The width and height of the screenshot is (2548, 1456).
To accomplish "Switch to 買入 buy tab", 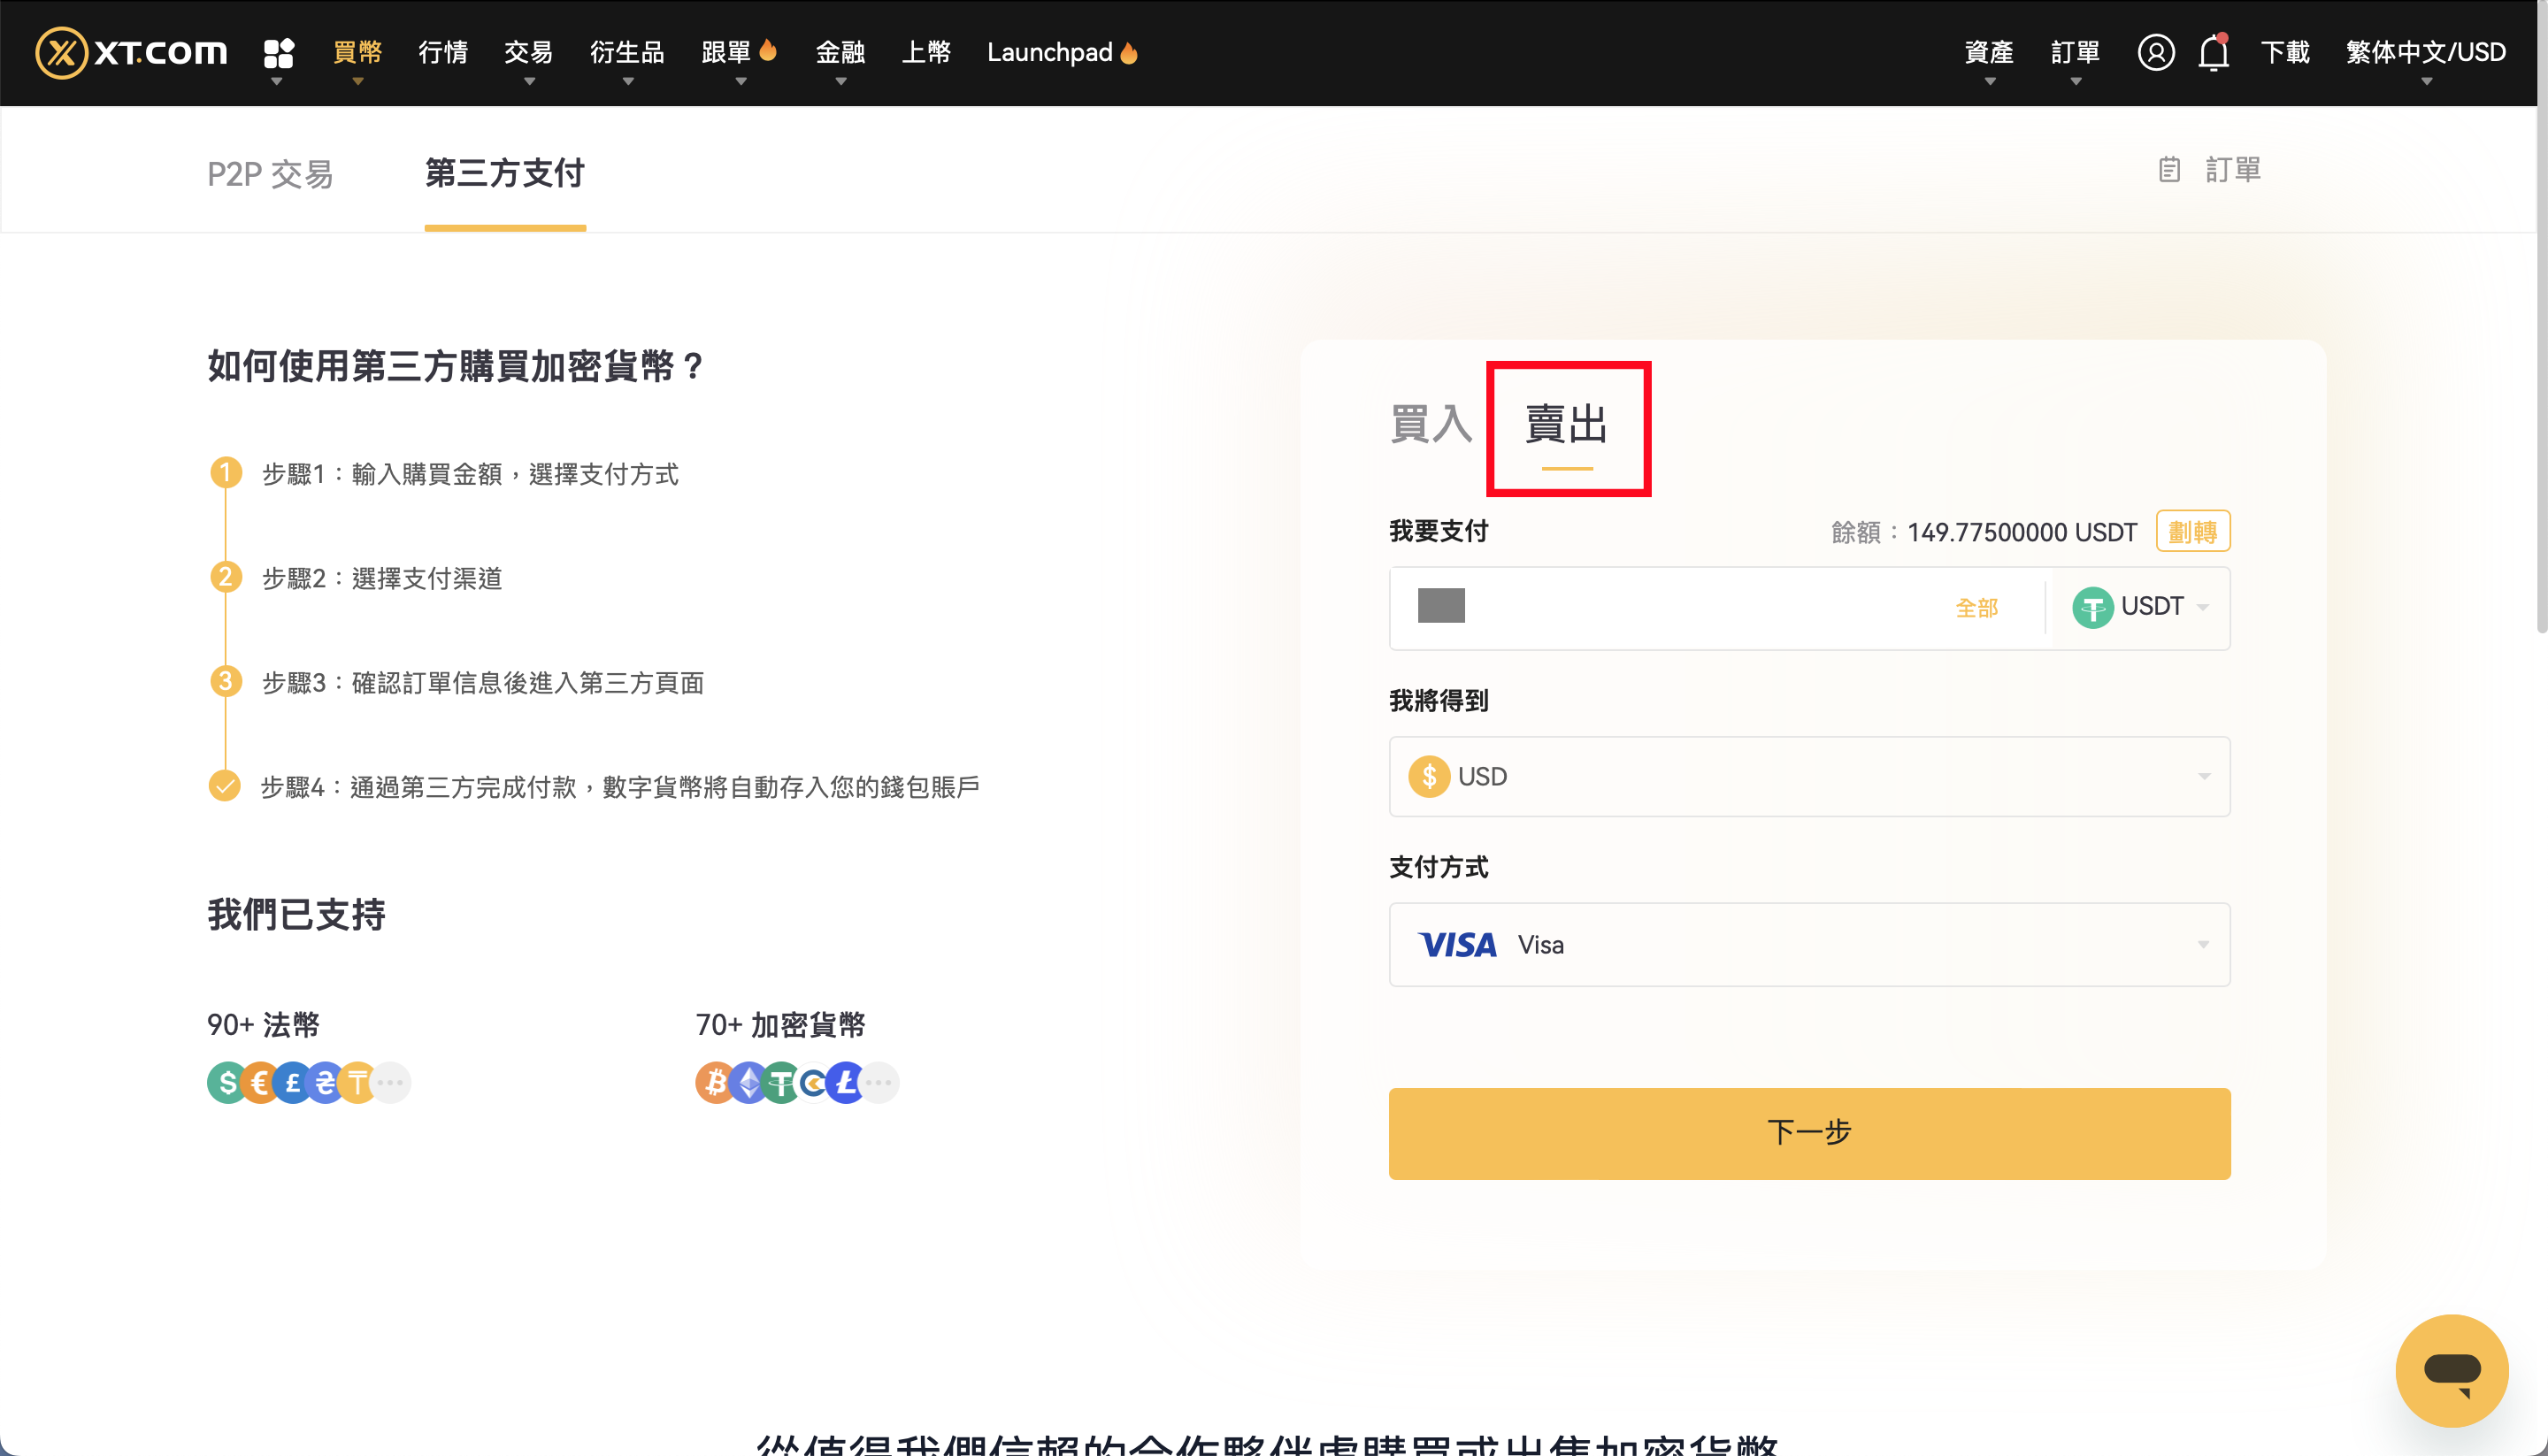I will pyautogui.click(x=1431, y=424).
